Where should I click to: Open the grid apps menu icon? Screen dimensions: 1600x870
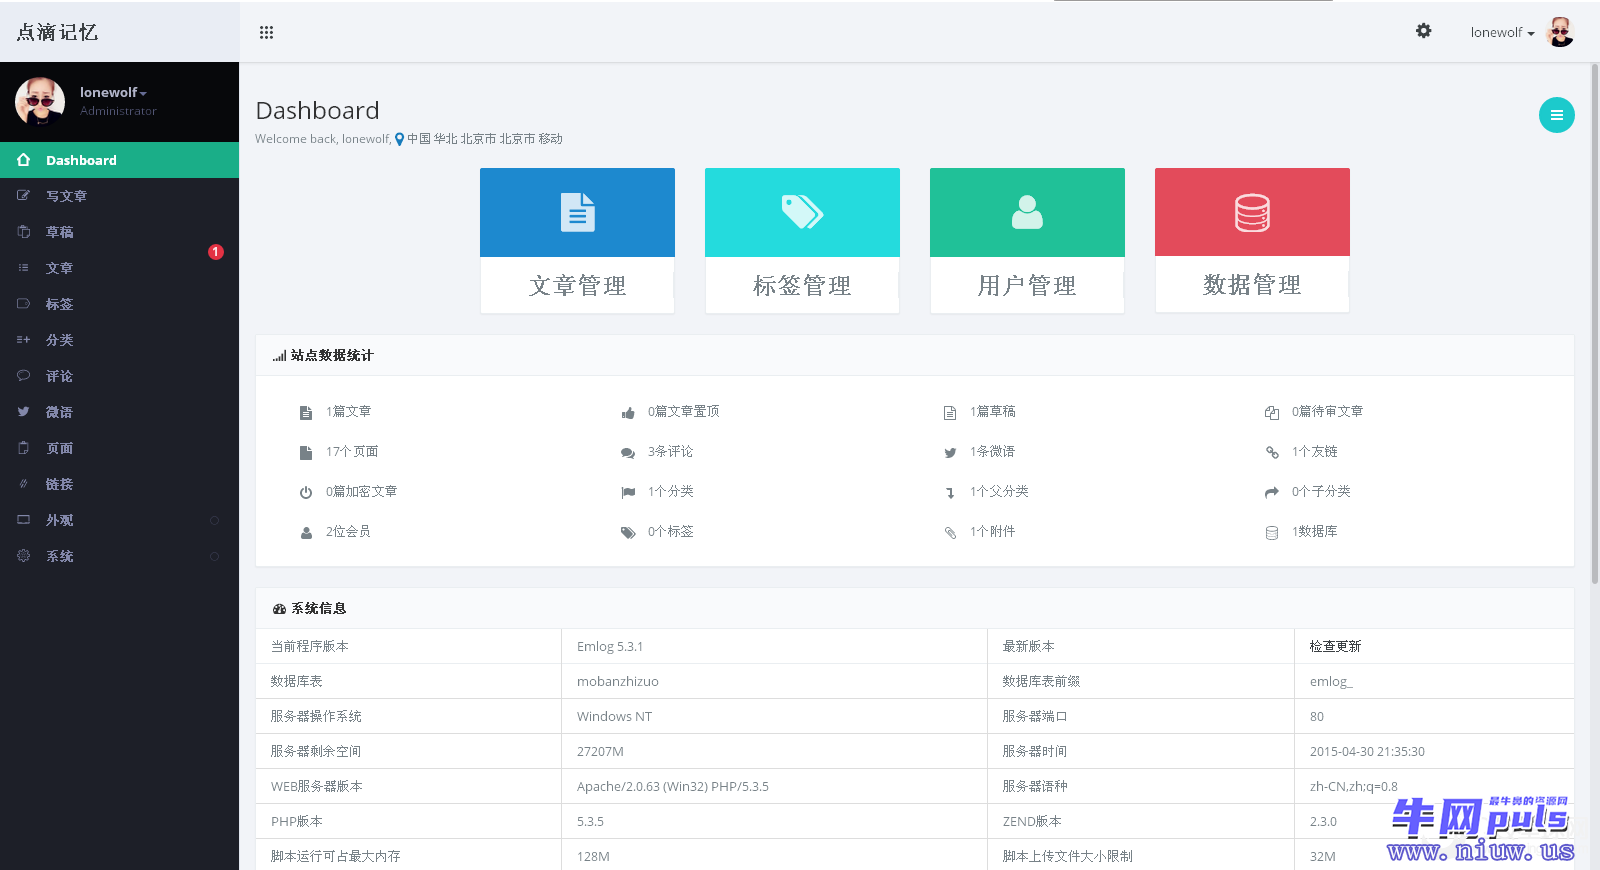coord(266,32)
